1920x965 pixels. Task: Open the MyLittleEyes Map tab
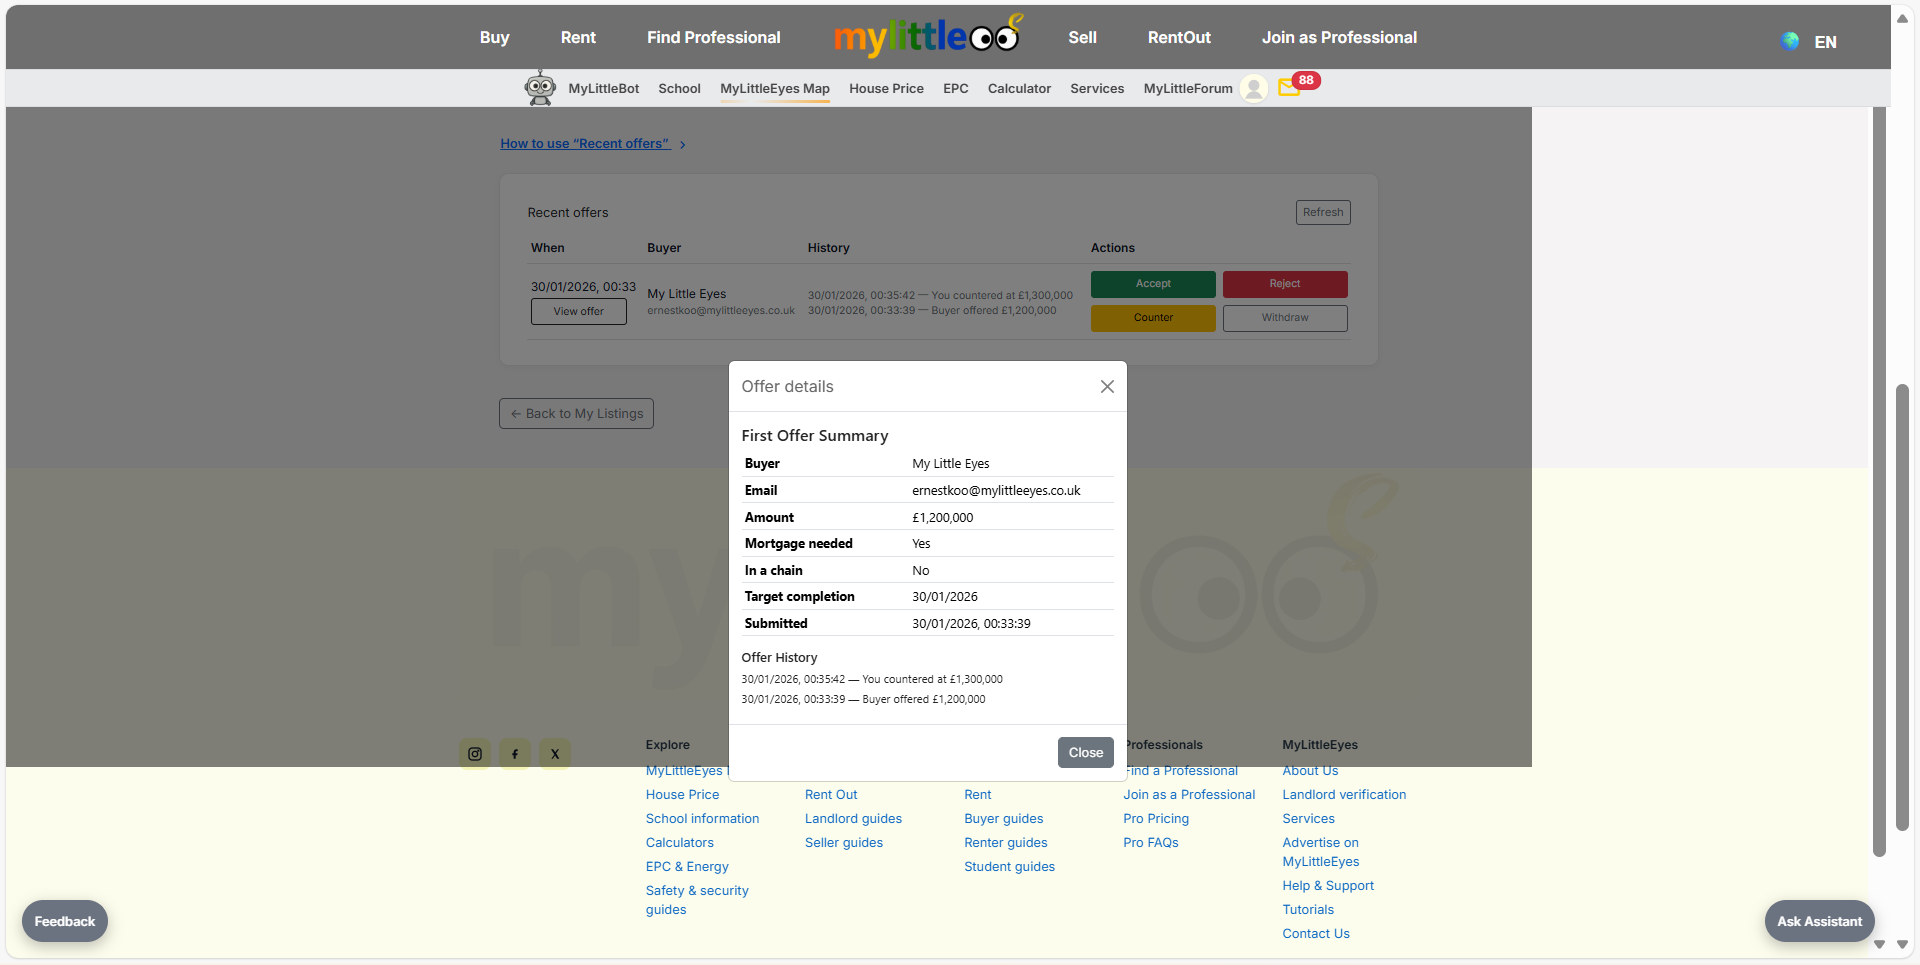pos(774,89)
